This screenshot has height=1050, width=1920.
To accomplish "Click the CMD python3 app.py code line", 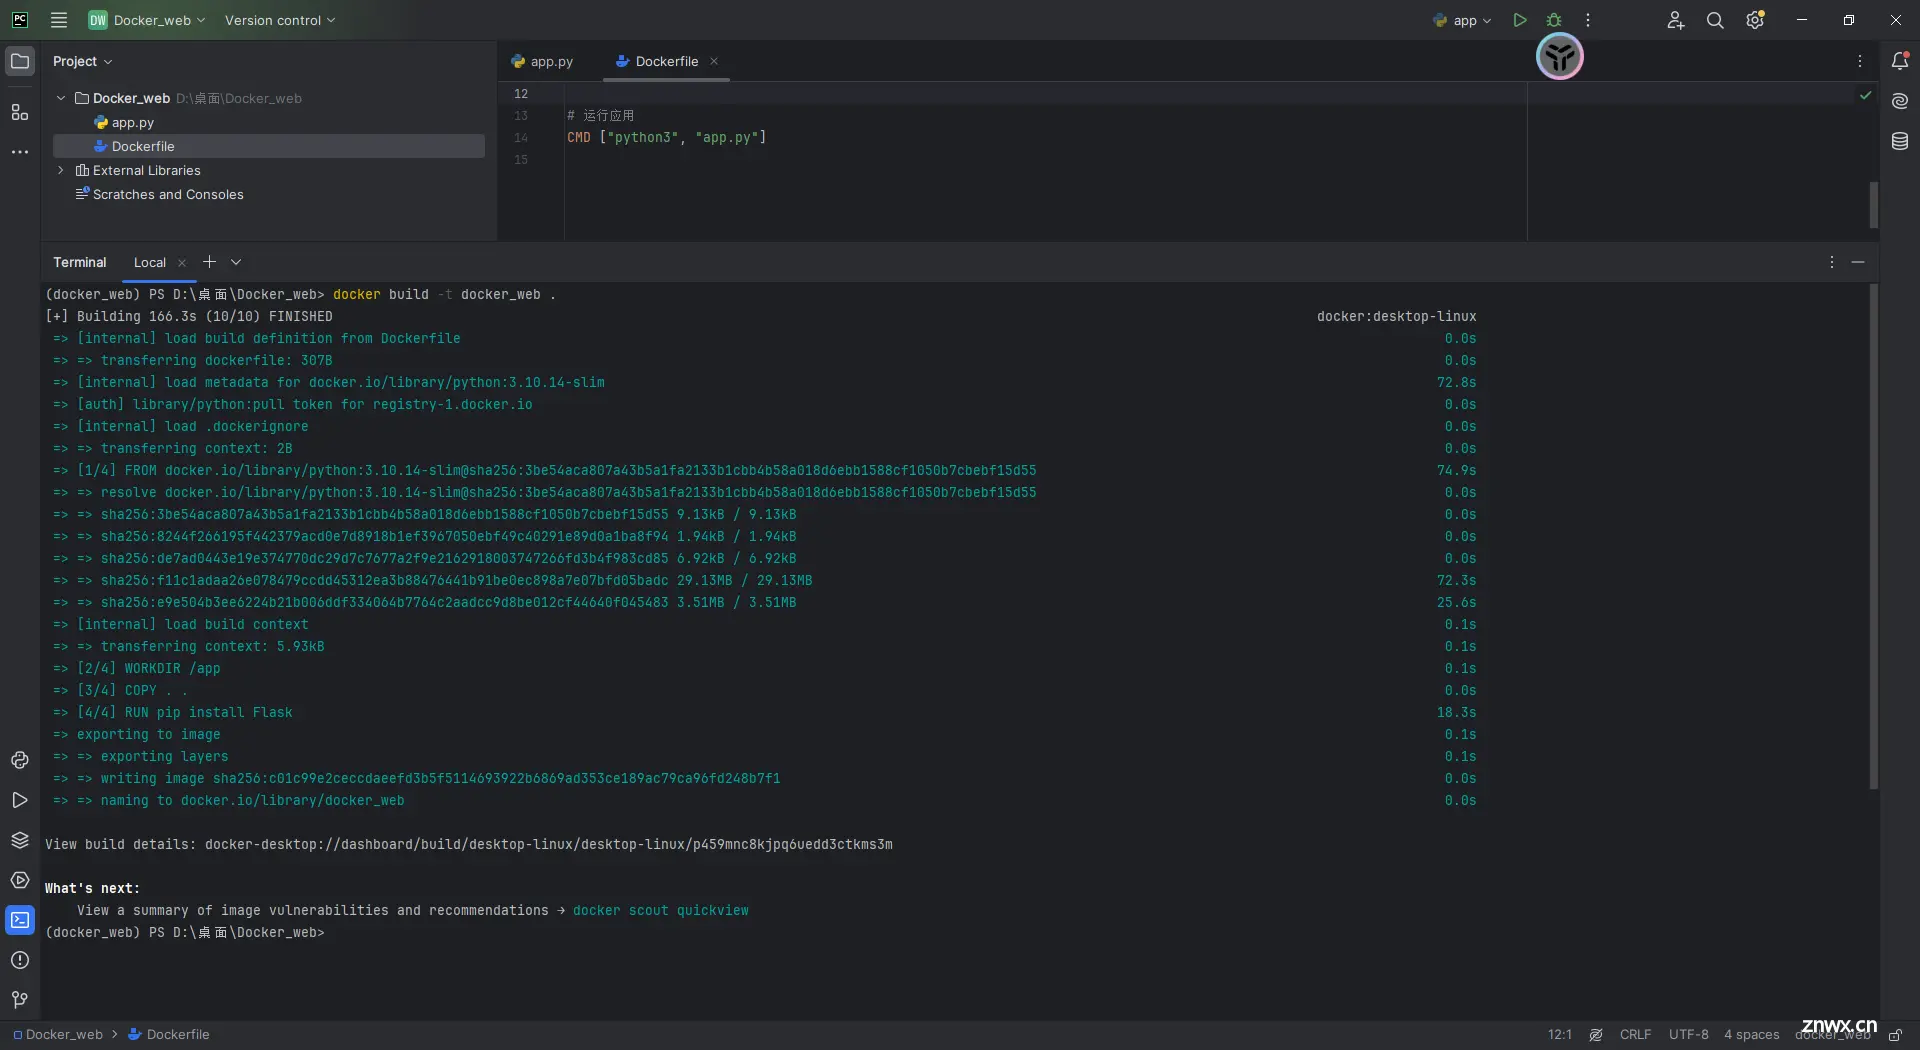I will 667,137.
